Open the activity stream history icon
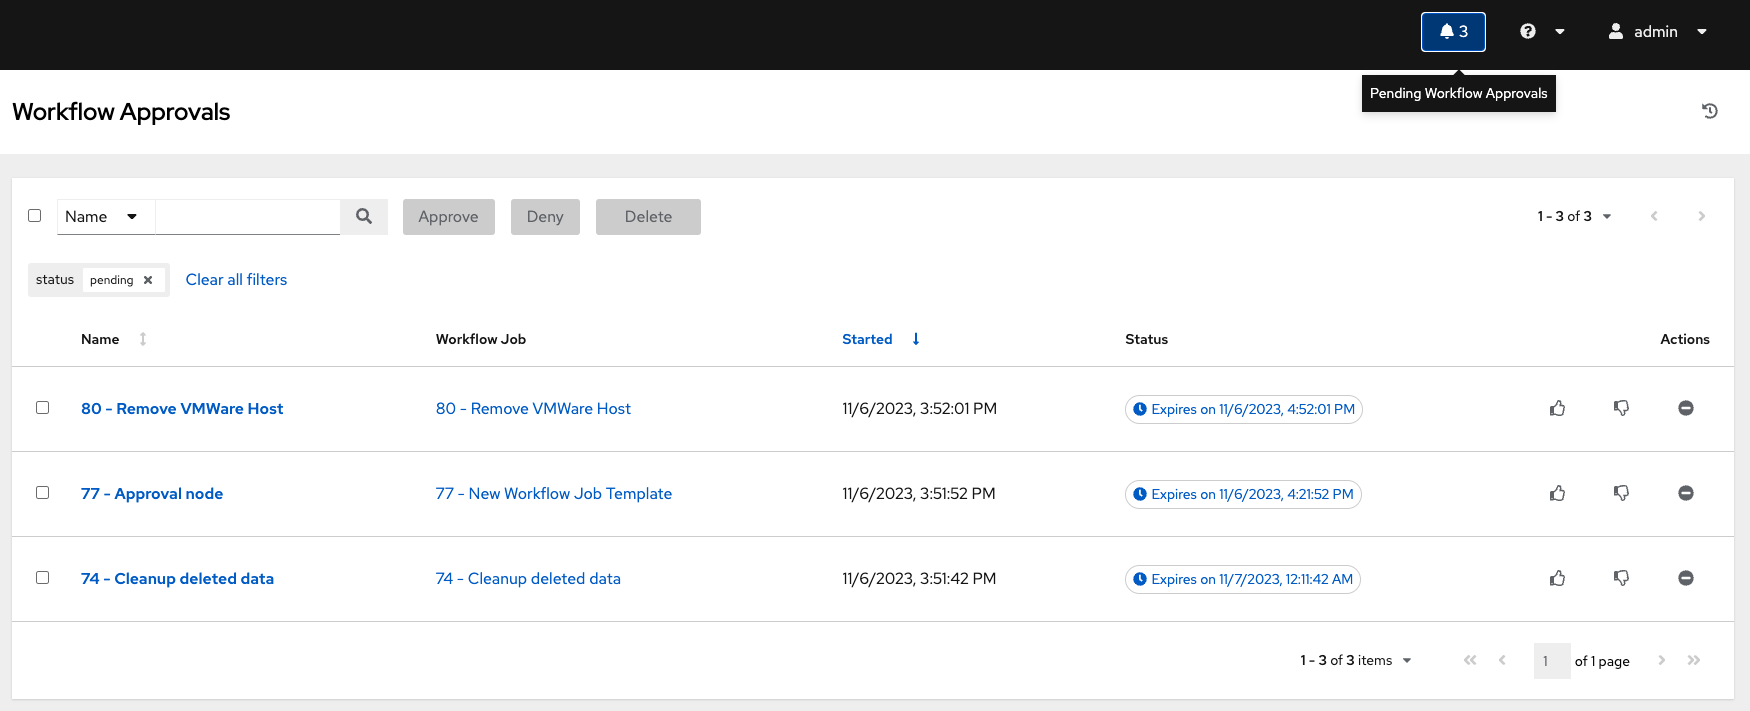Viewport: 1750px width, 711px height. 1709,111
